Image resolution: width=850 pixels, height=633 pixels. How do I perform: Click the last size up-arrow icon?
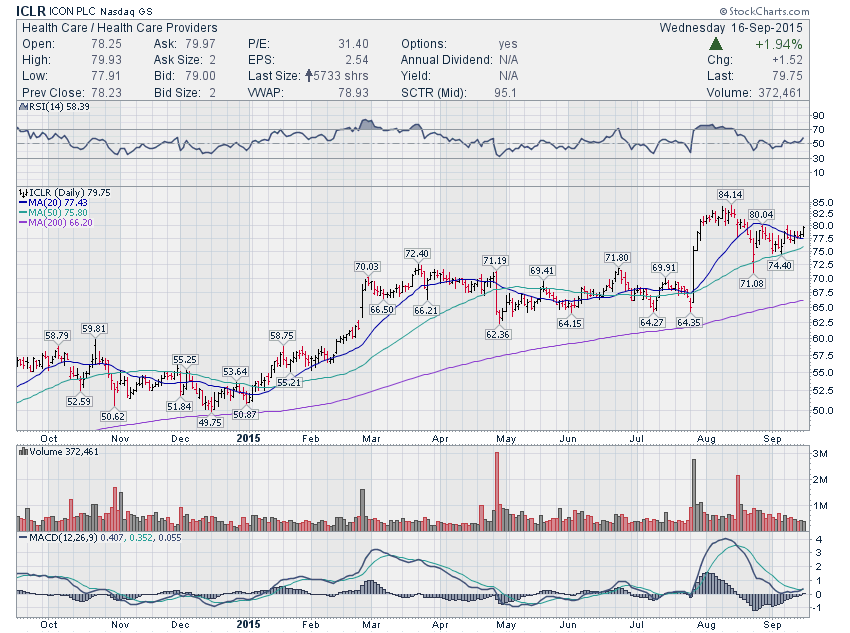point(308,75)
